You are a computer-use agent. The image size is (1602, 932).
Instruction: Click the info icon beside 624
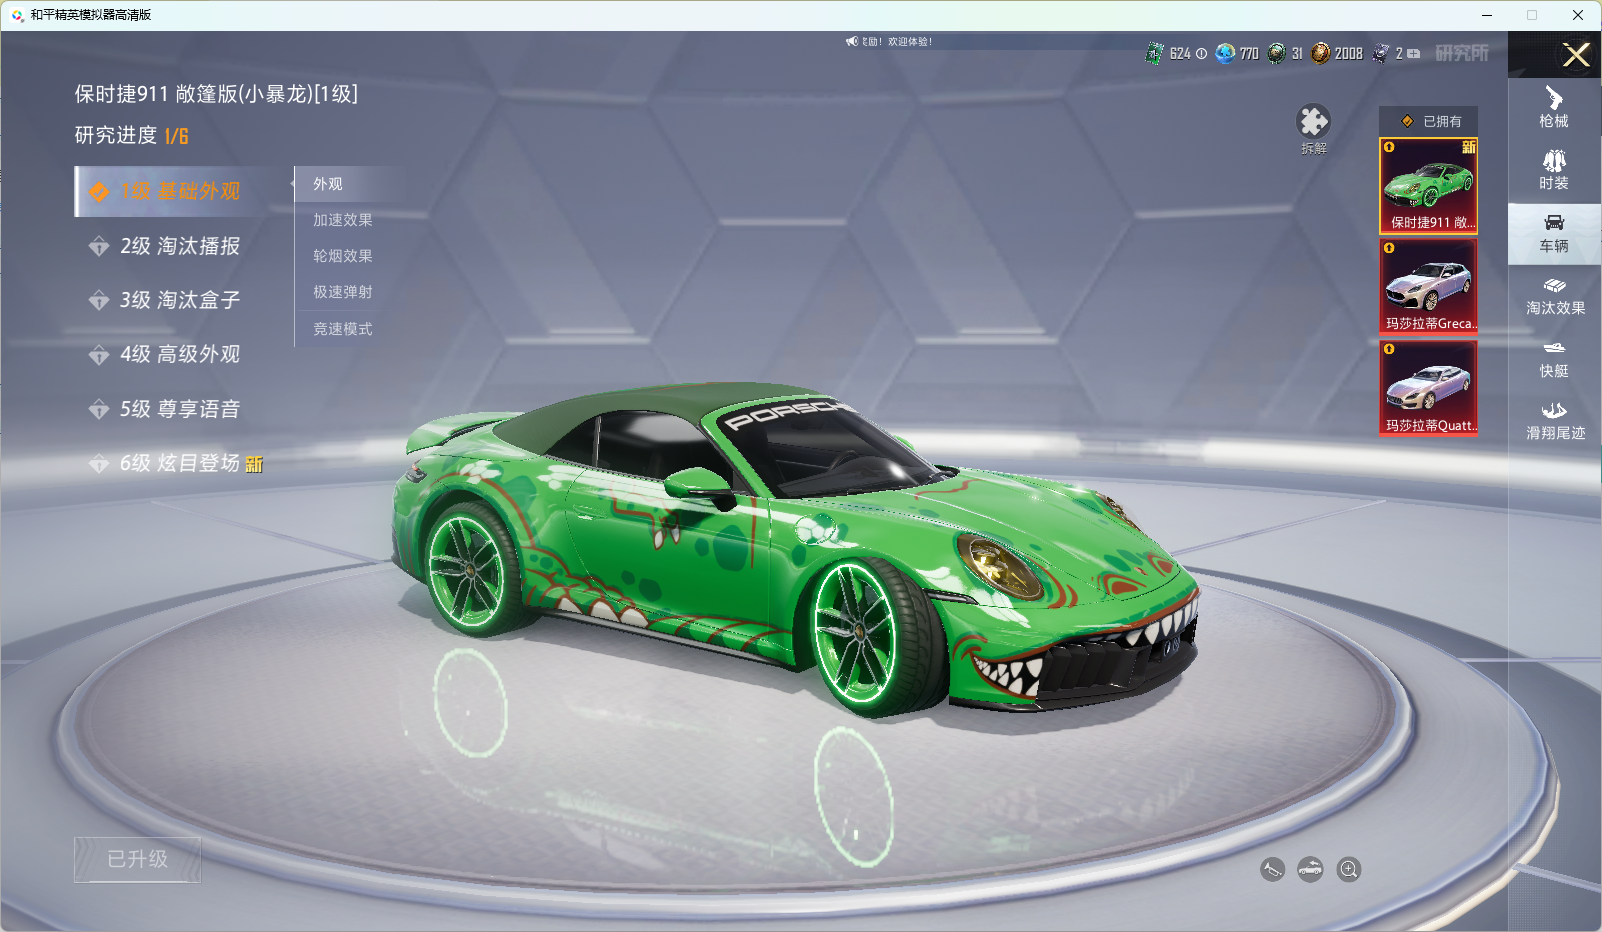click(x=1201, y=53)
